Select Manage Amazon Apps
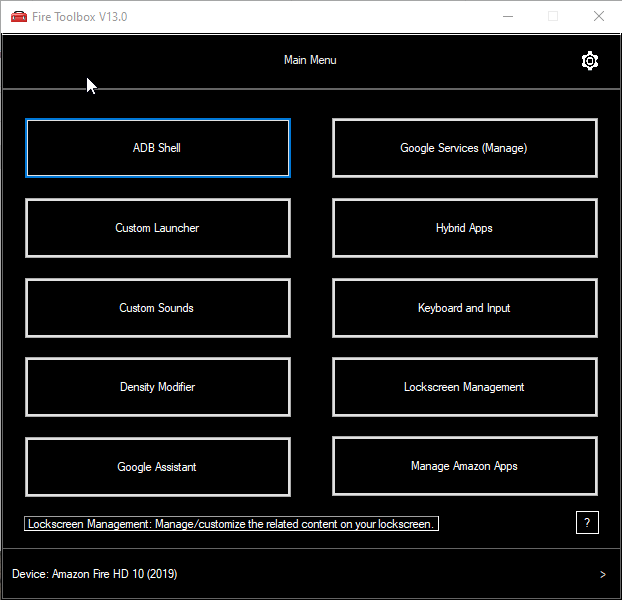This screenshot has width=622, height=600. [465, 466]
